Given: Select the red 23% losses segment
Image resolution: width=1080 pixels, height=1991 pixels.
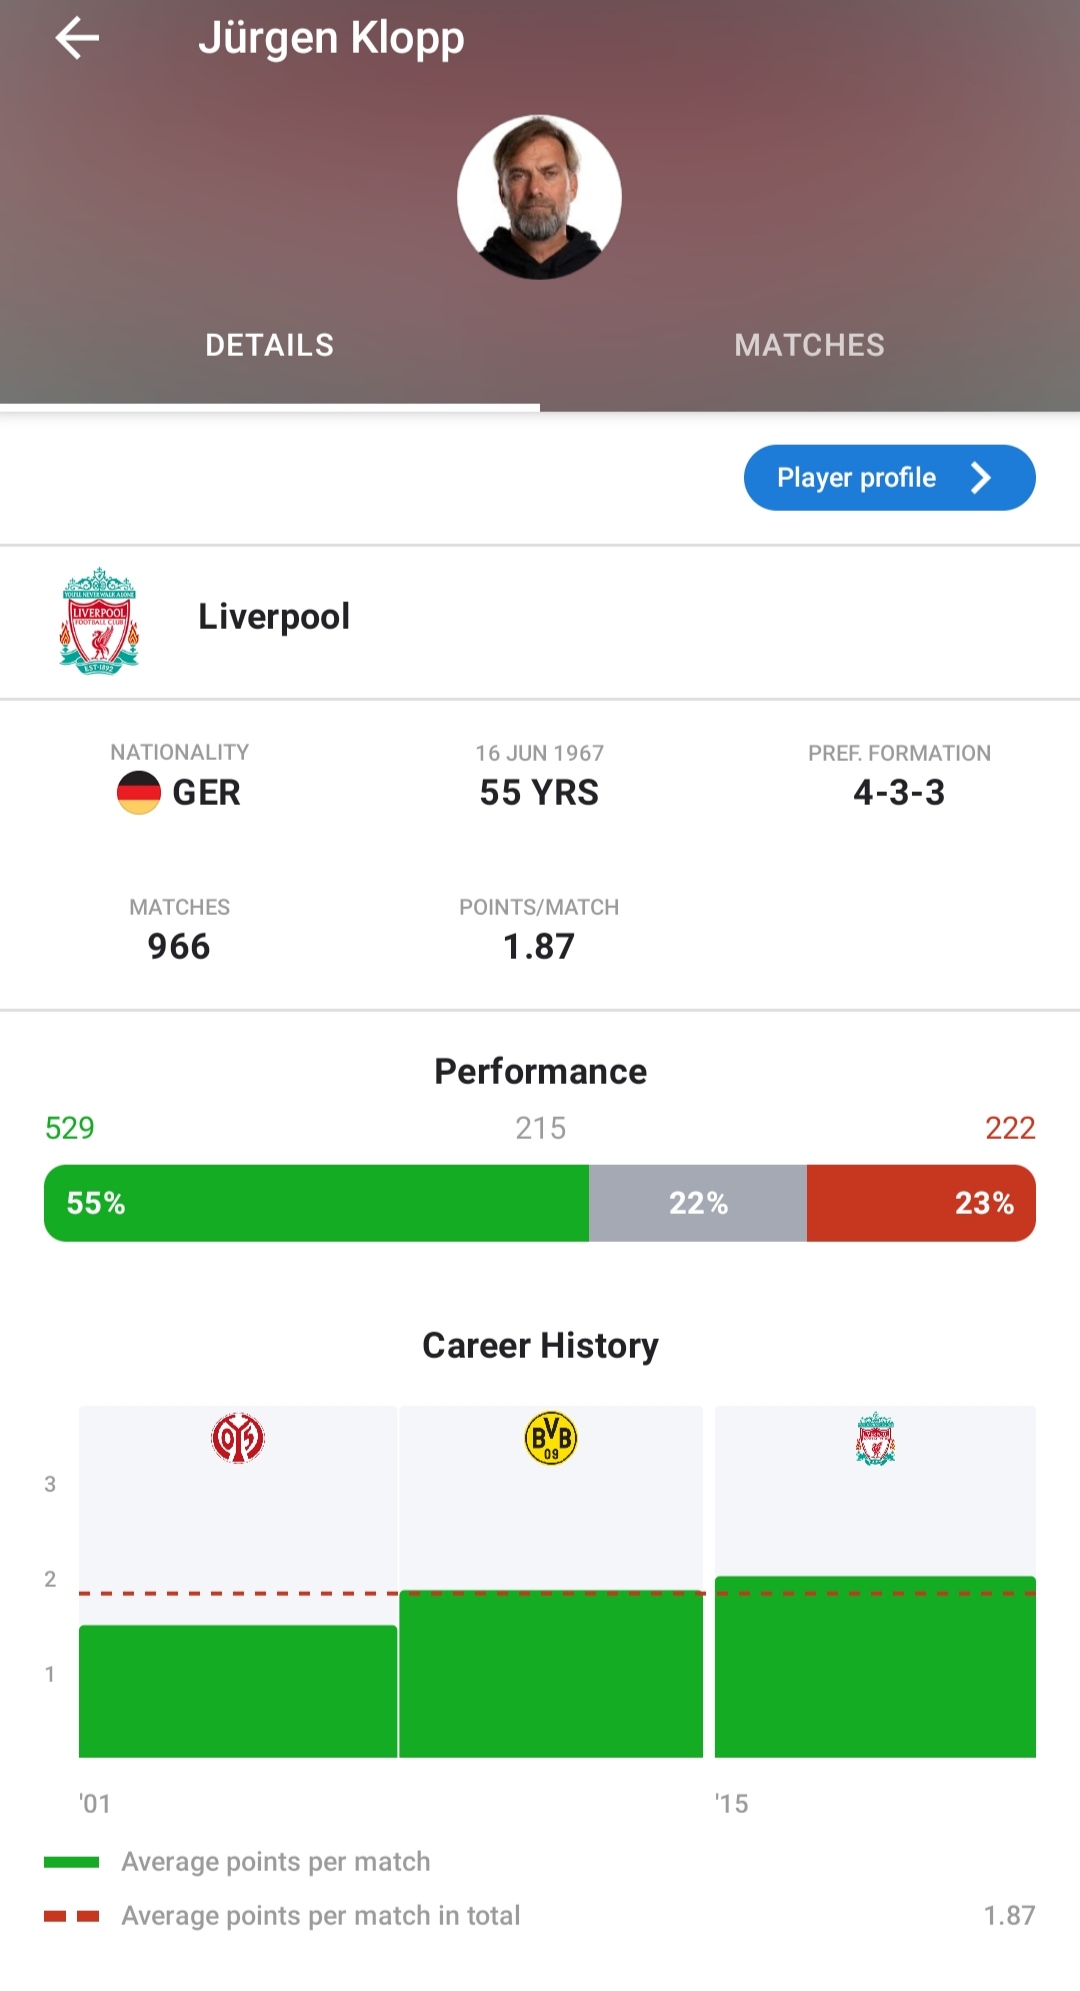Looking at the screenshot, I should tap(921, 1203).
